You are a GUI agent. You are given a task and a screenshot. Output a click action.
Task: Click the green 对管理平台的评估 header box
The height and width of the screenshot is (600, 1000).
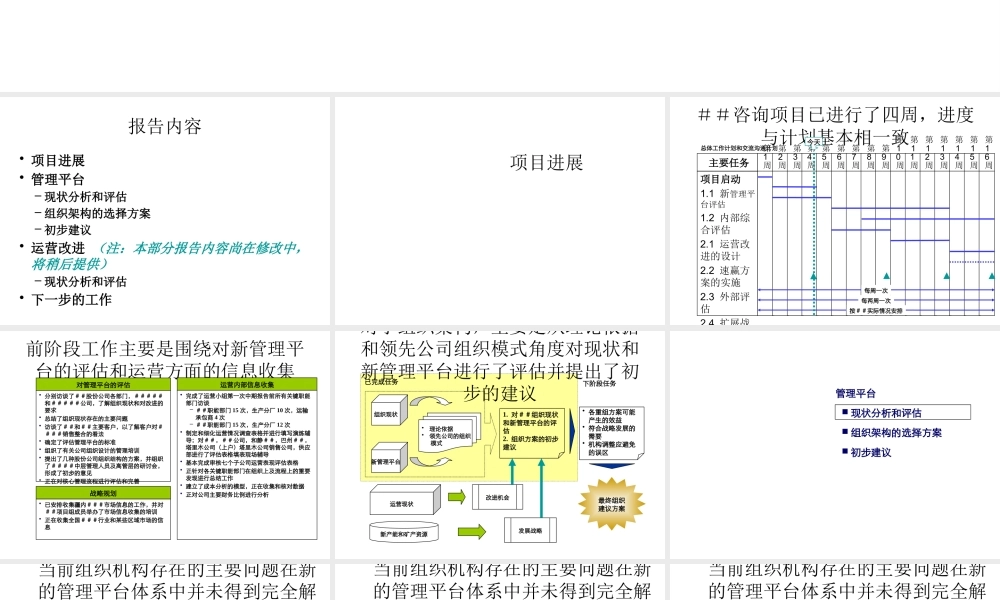point(103,384)
